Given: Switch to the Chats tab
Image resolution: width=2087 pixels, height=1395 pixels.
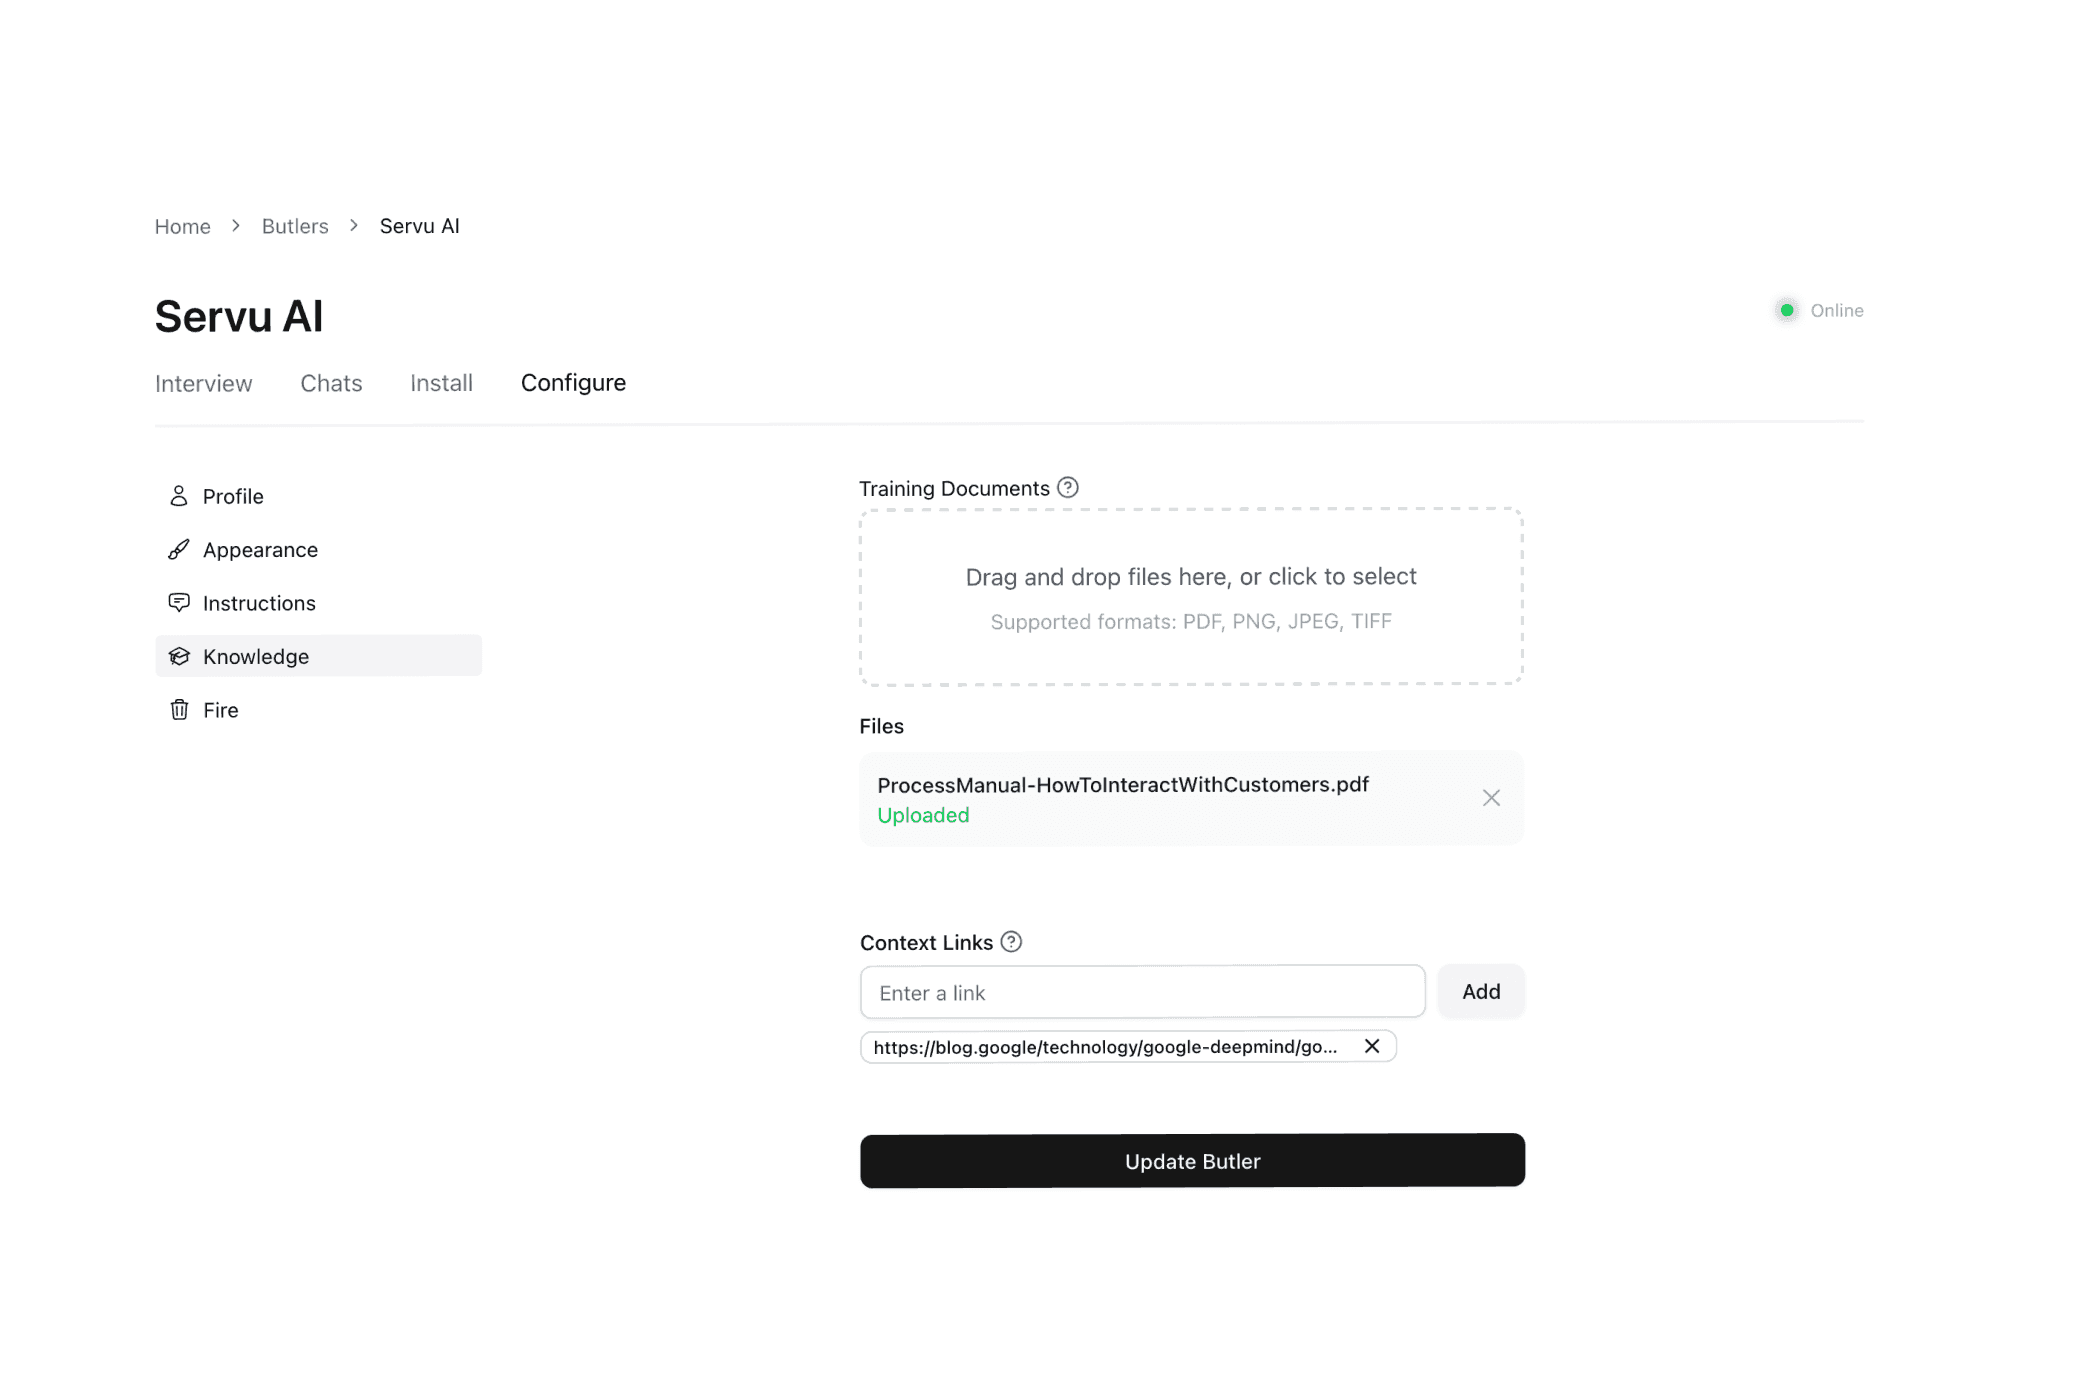Looking at the screenshot, I should [x=331, y=383].
